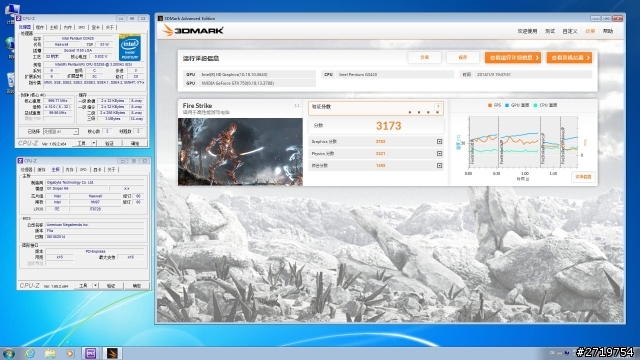Image resolution: width=640 pixels, height=360 pixels.
Task: Open 关于 (About) tab in upper CPU-Z
Action: point(110,27)
